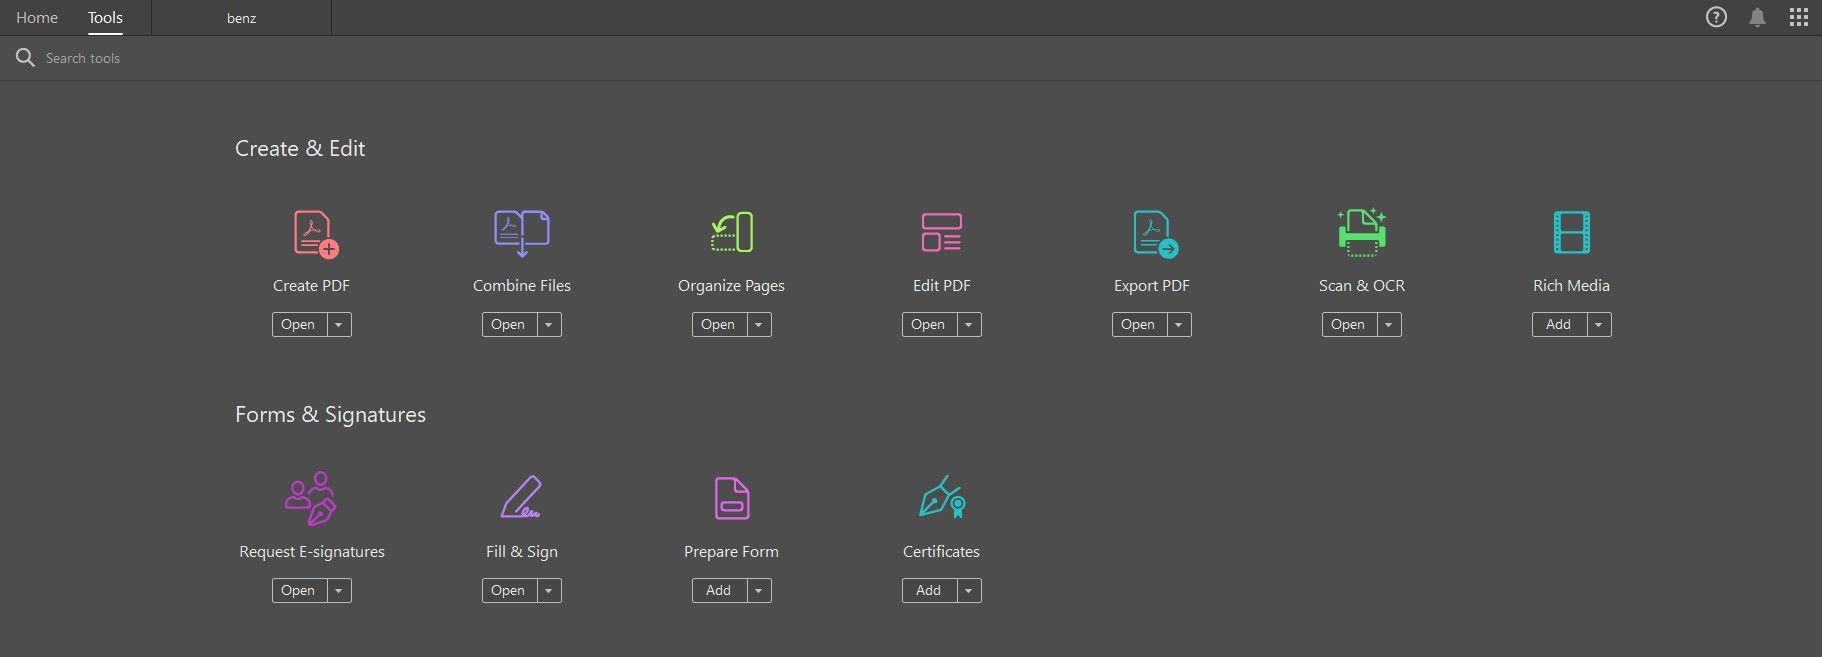1822x657 pixels.
Task: Click the Request E-signatures icon
Action: tap(311, 498)
